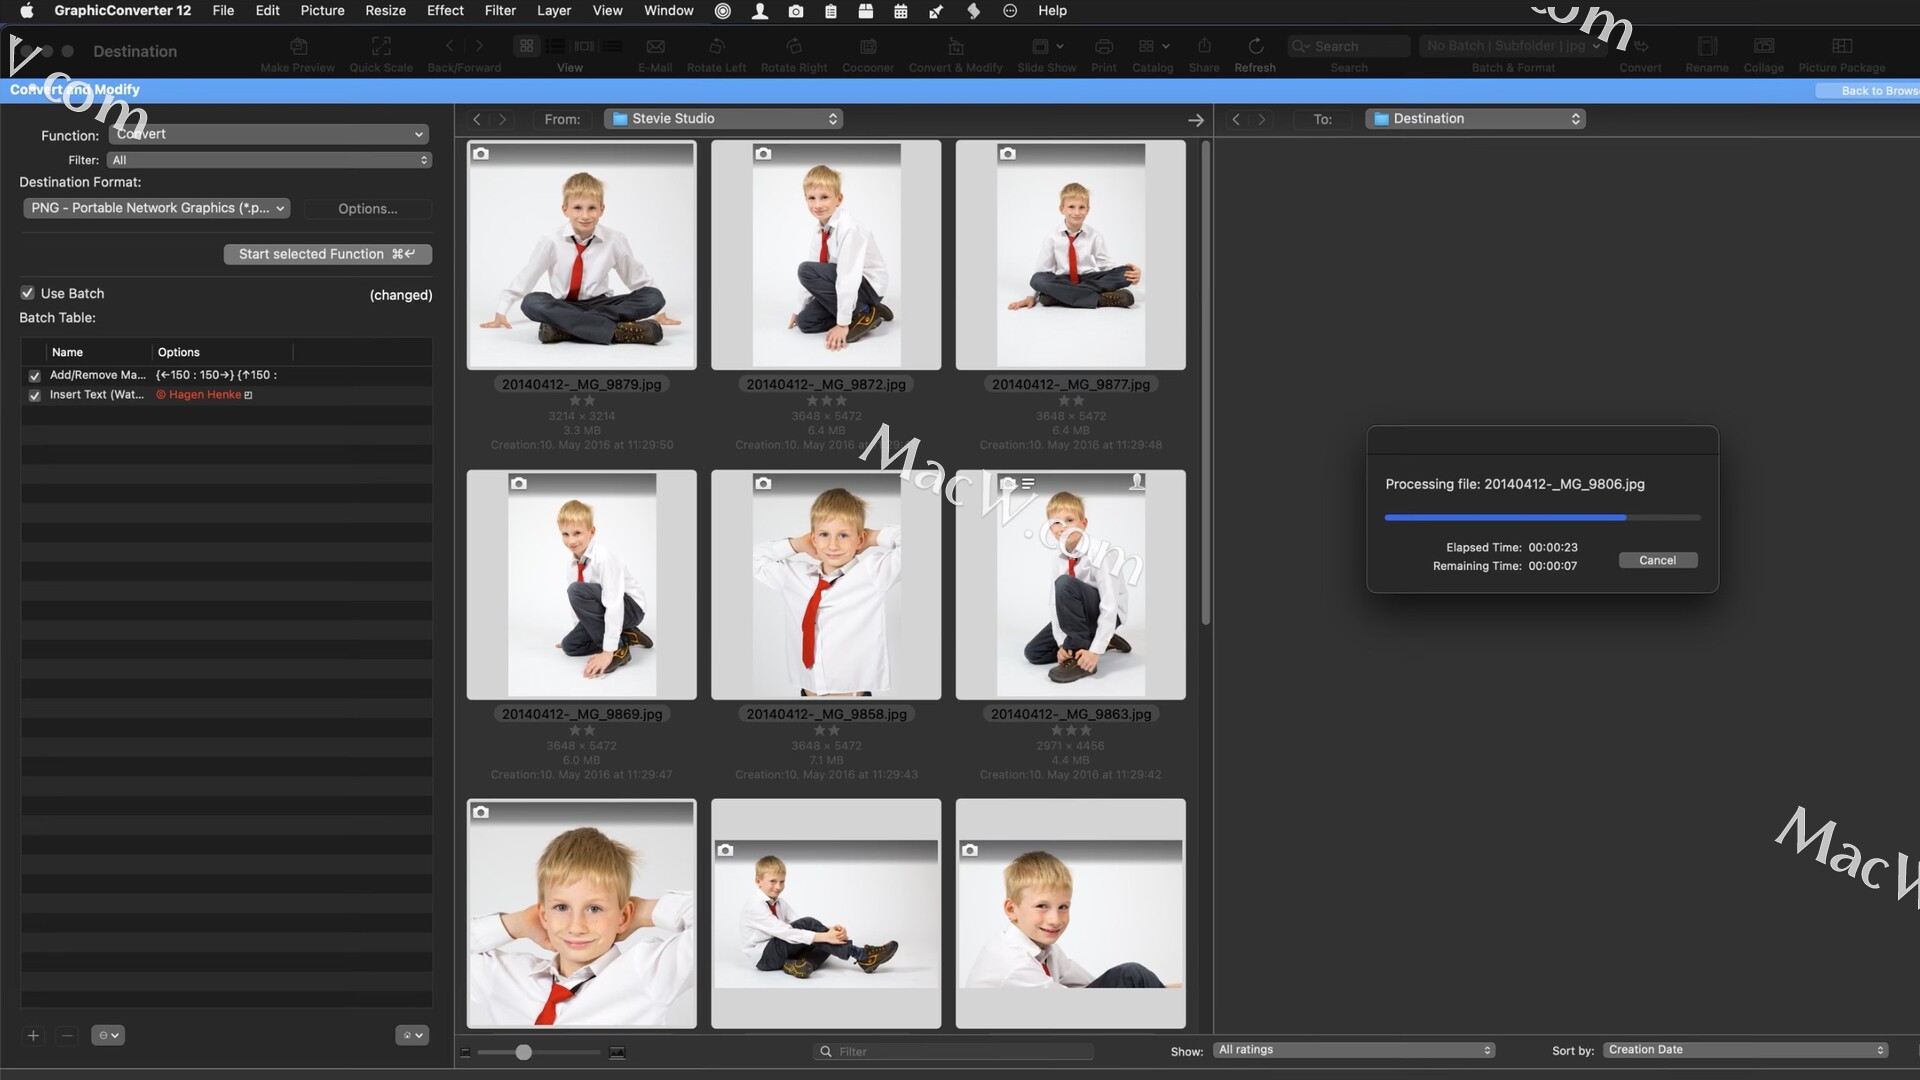
Task: Switch to the thumbnail grid view mode
Action: coord(526,46)
